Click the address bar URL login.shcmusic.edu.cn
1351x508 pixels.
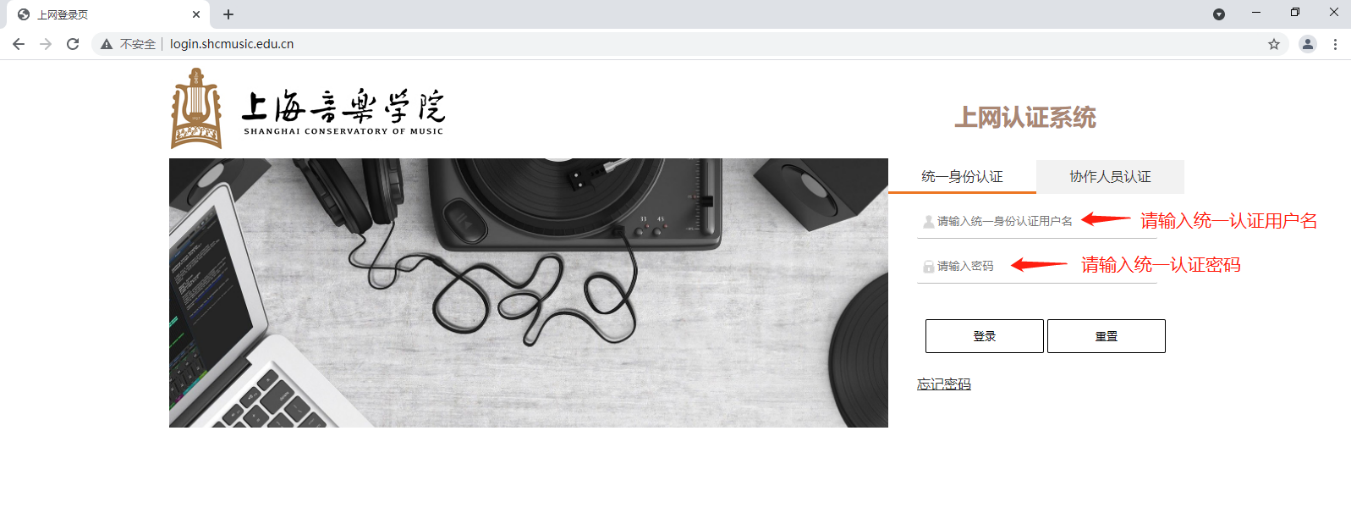[x=232, y=44]
